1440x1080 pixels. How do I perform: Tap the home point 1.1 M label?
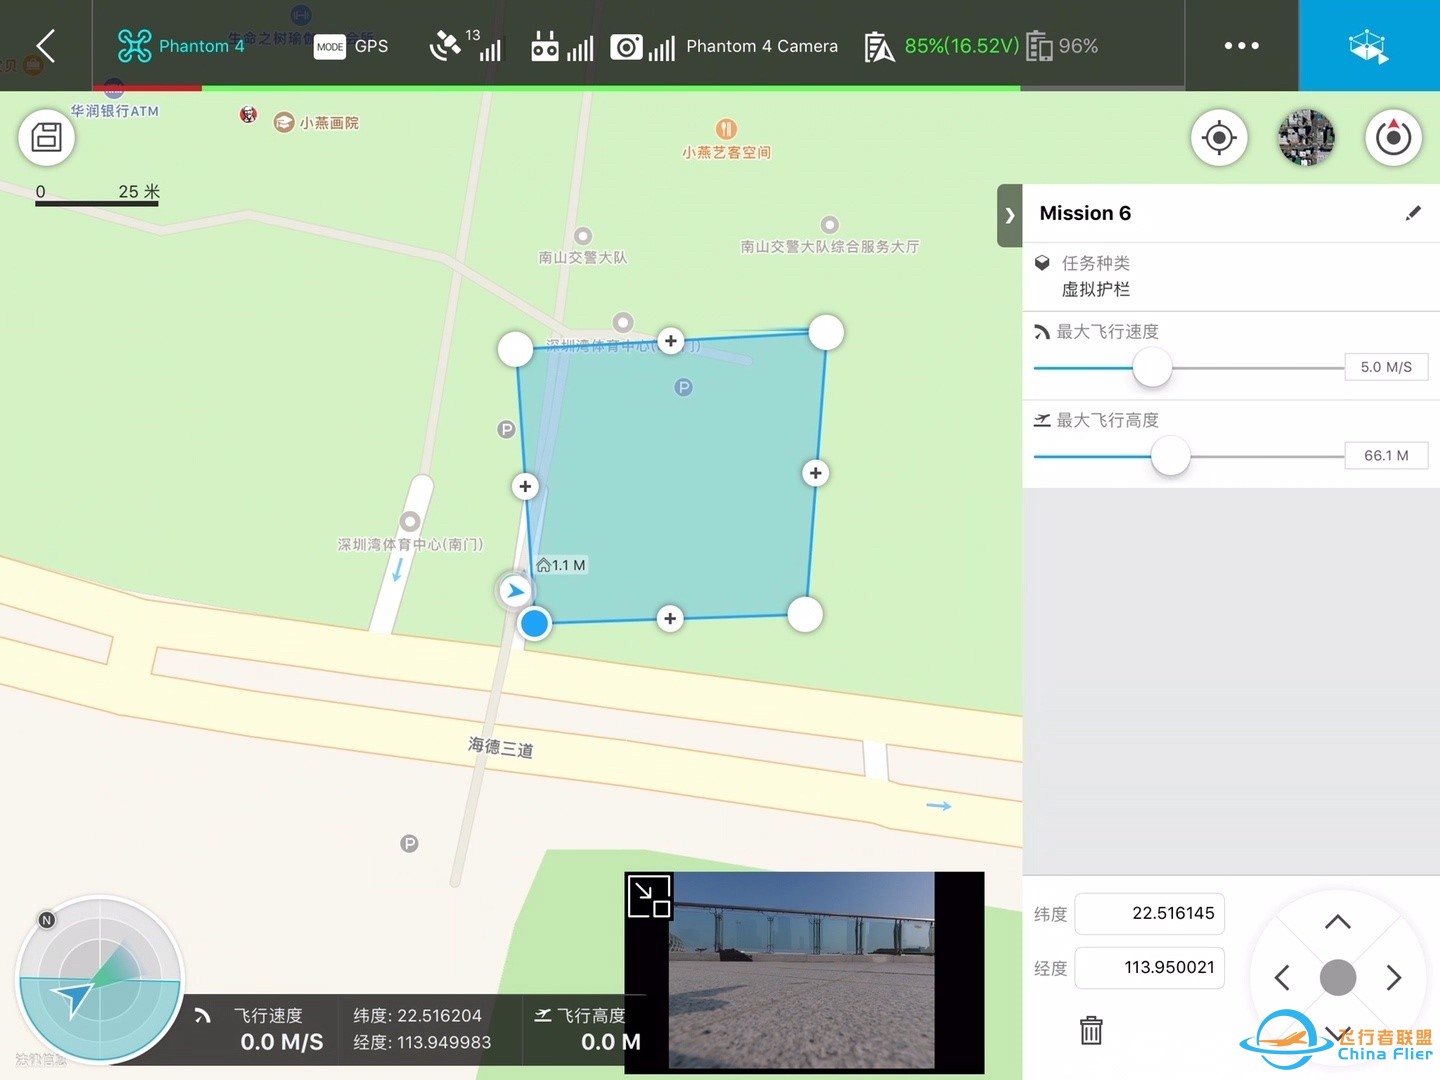click(x=561, y=565)
